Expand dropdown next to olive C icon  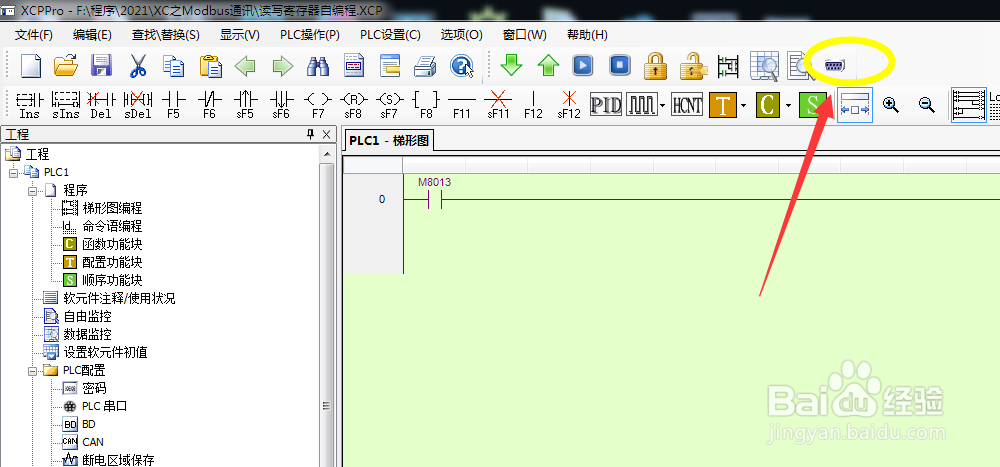[x=789, y=105]
